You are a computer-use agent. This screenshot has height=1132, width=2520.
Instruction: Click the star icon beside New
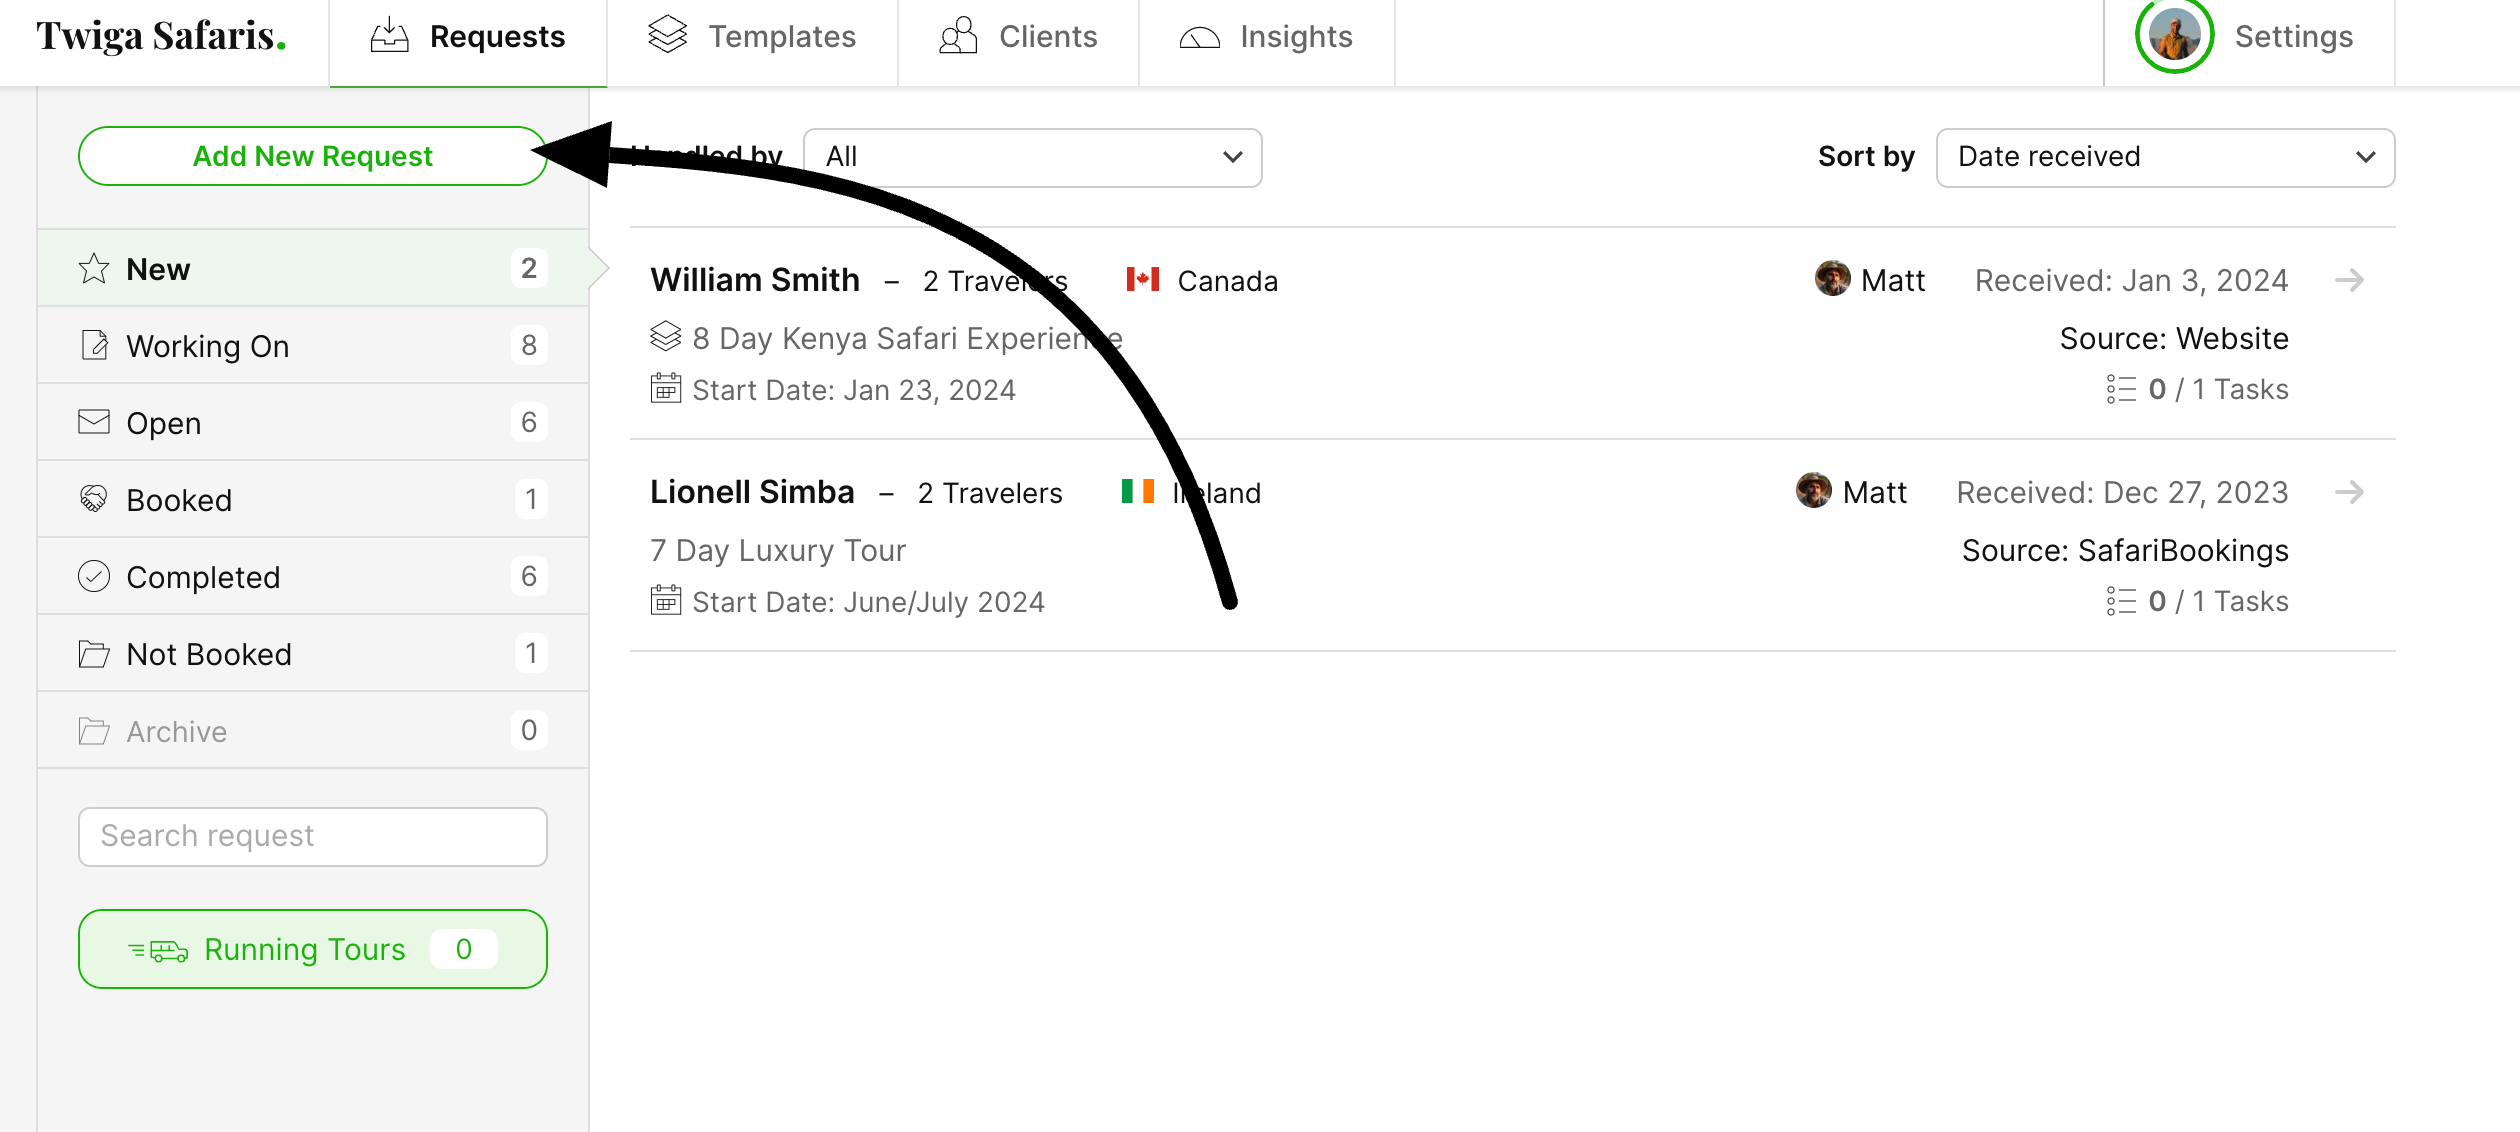pyautogui.click(x=94, y=268)
